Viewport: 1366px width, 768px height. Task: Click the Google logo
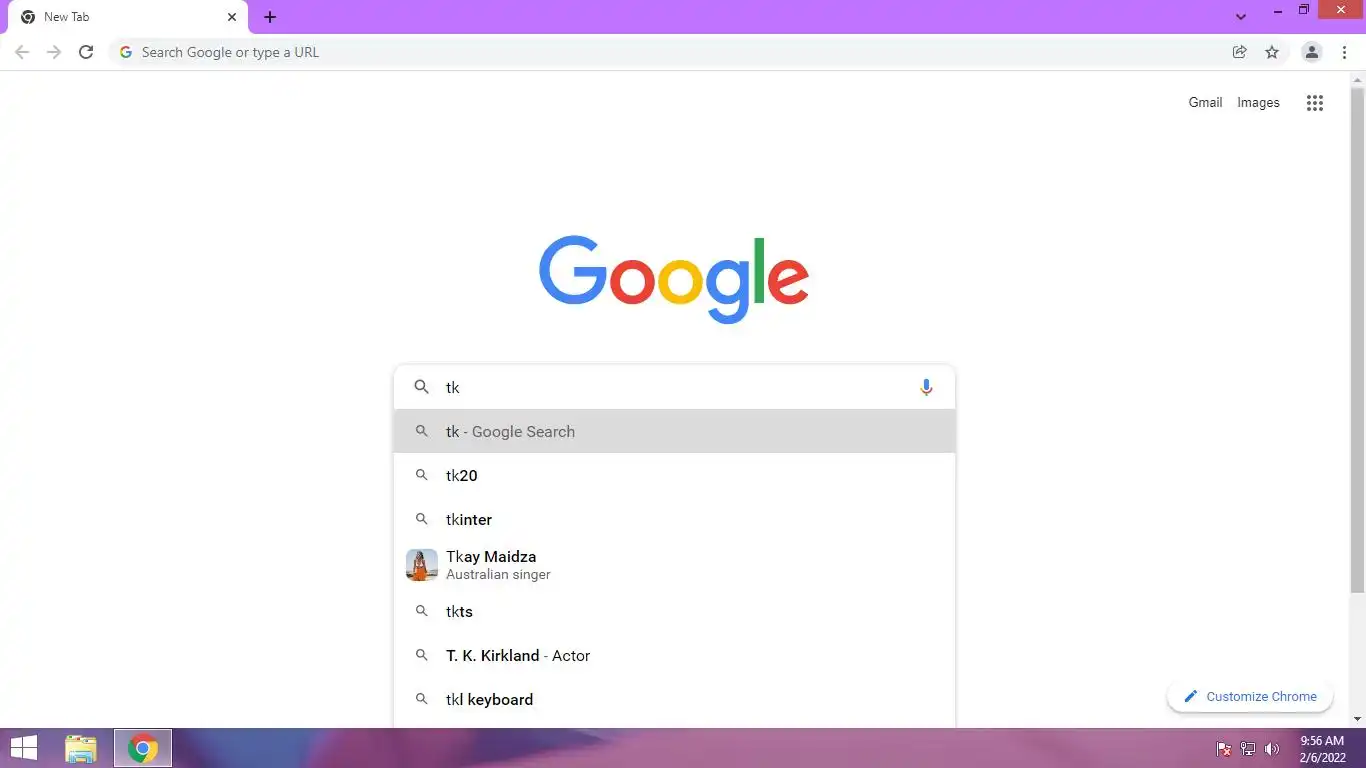pos(674,279)
